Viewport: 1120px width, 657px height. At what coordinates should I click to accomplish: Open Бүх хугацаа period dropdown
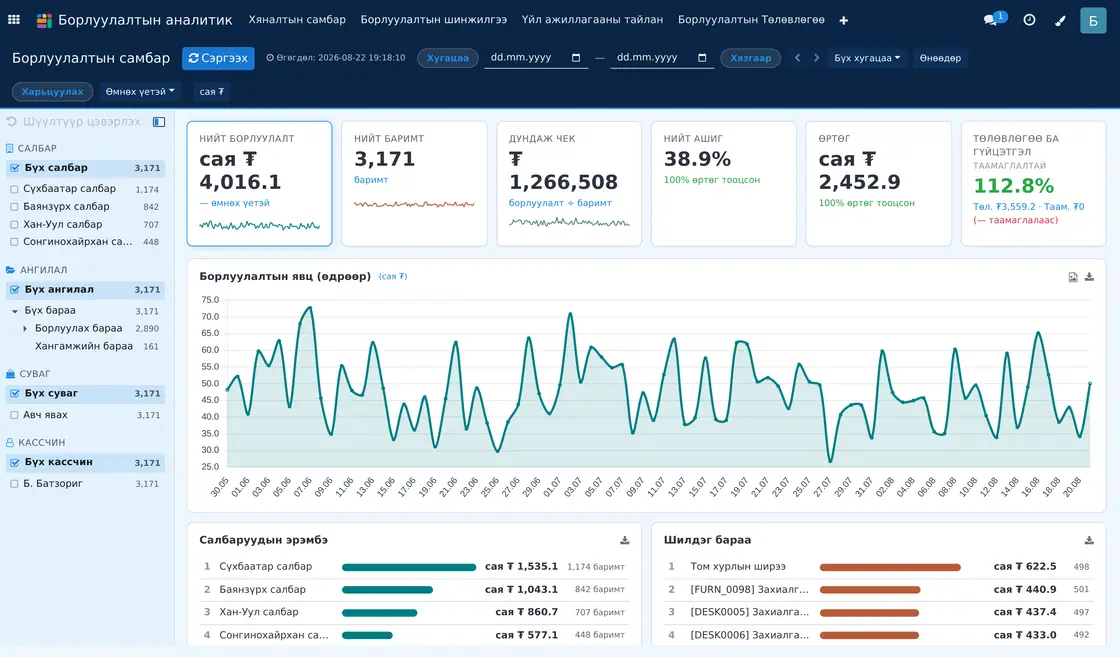point(866,58)
